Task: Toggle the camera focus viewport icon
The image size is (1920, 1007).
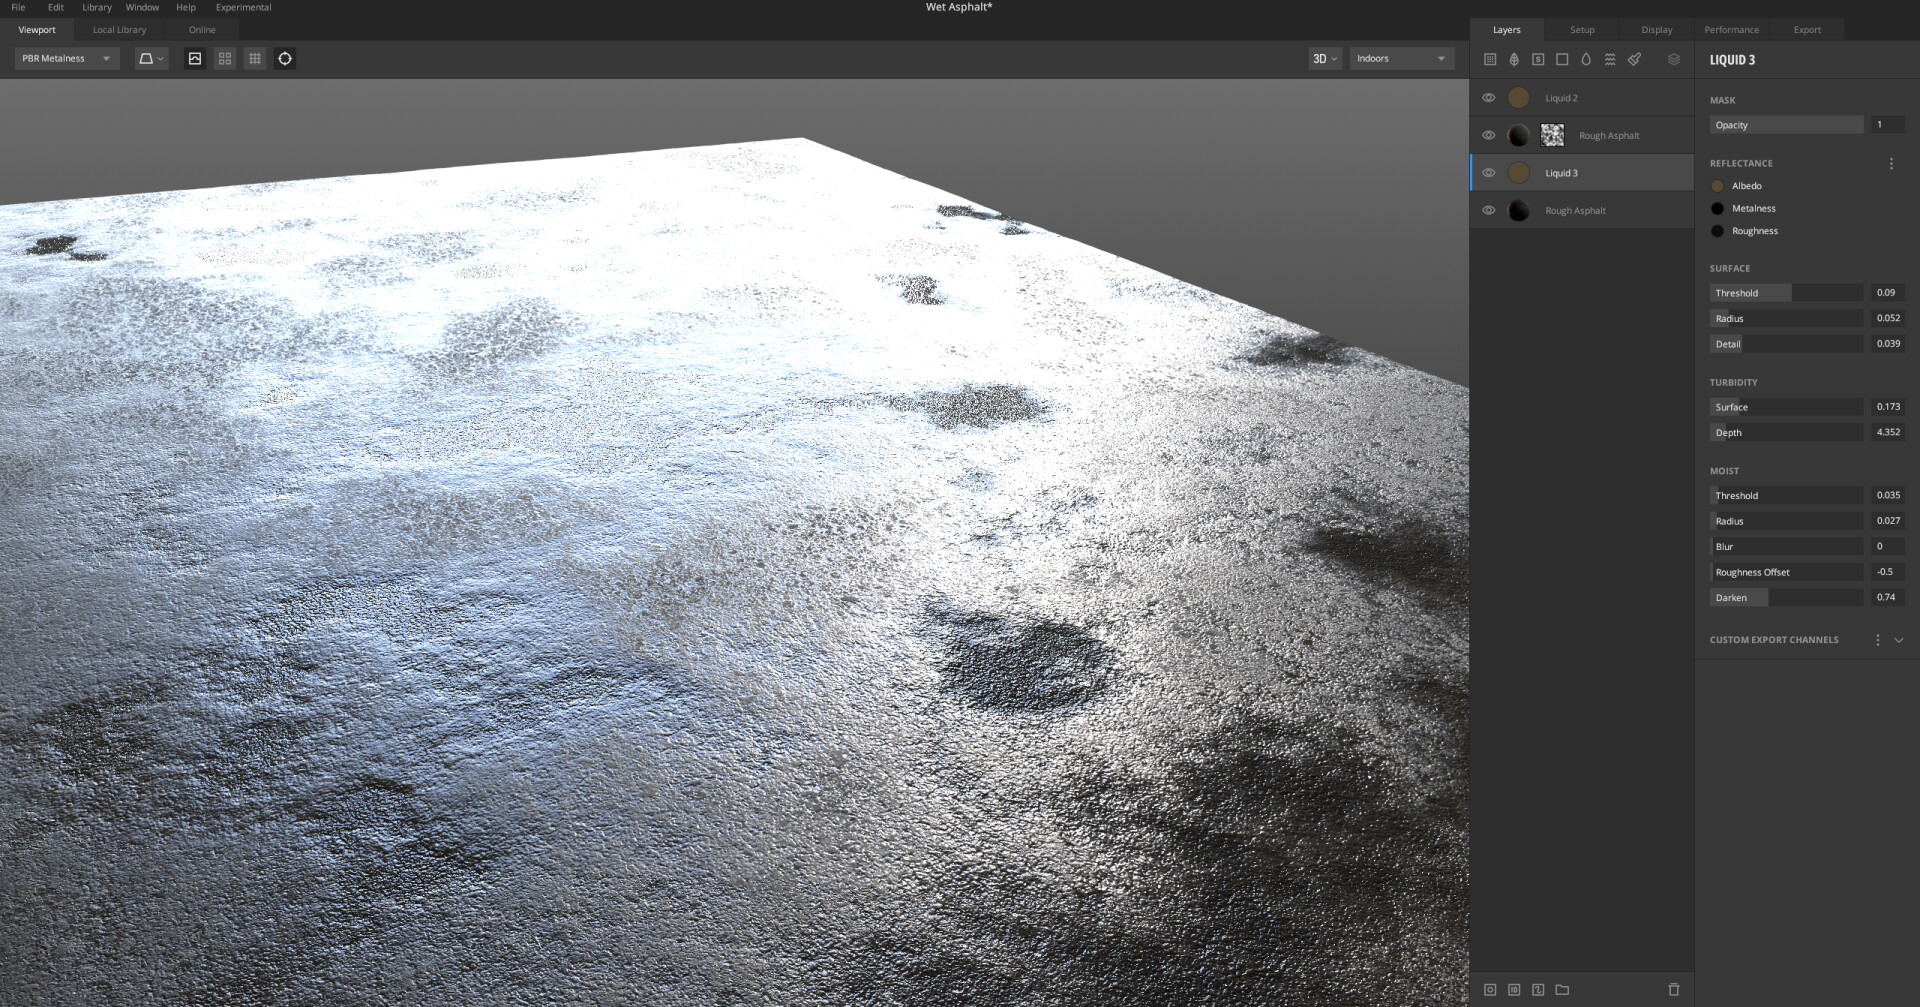Action: (x=285, y=58)
